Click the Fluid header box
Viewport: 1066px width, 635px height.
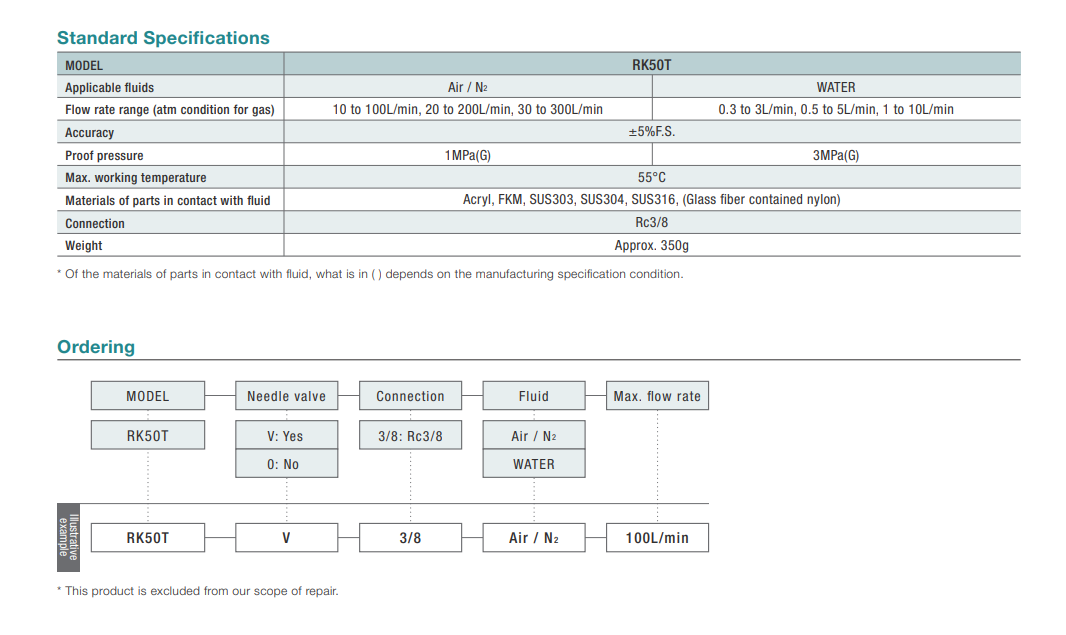tap(534, 396)
